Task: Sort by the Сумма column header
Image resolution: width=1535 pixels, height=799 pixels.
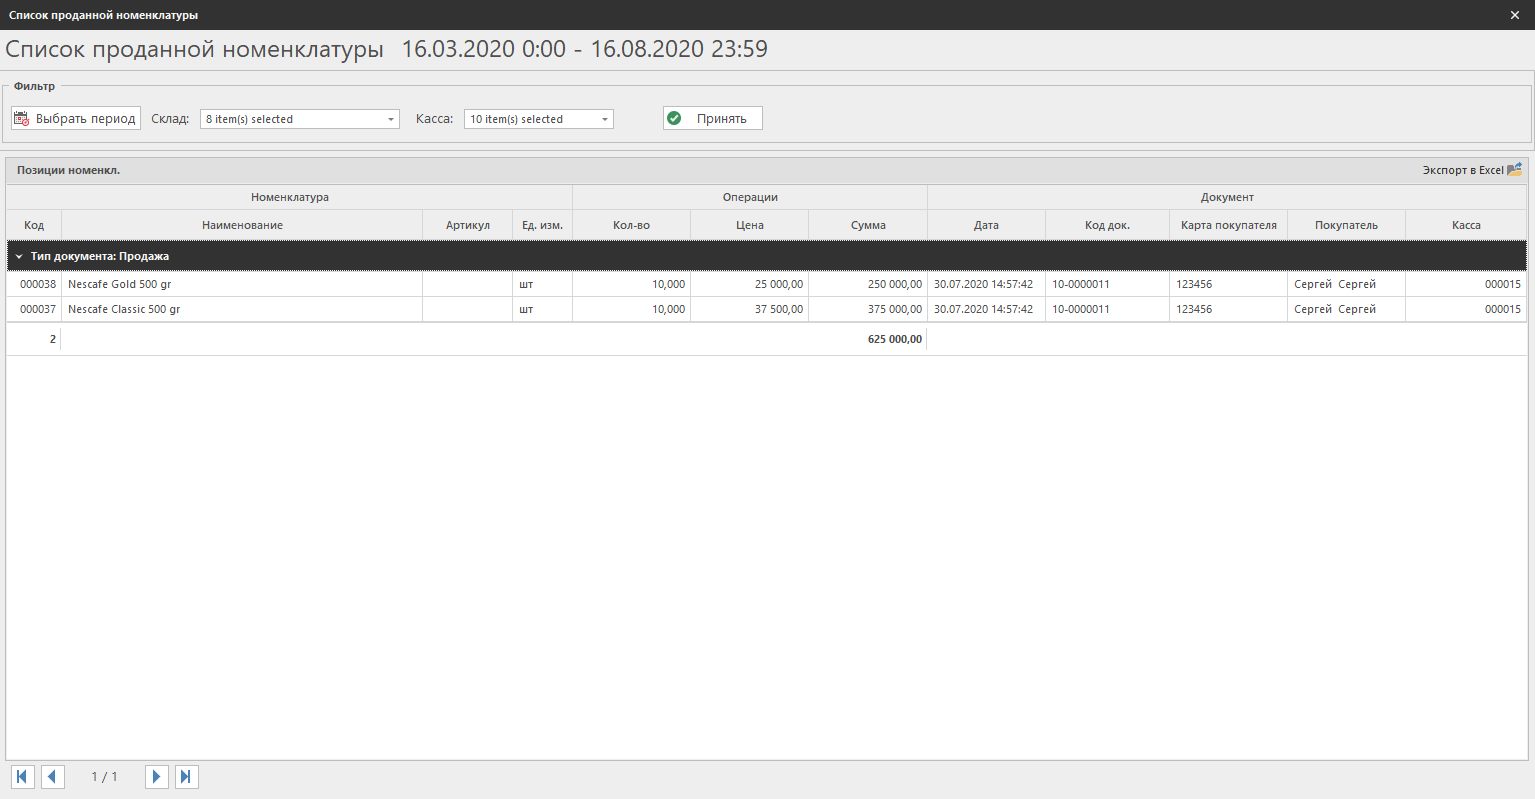Action: 868,226
